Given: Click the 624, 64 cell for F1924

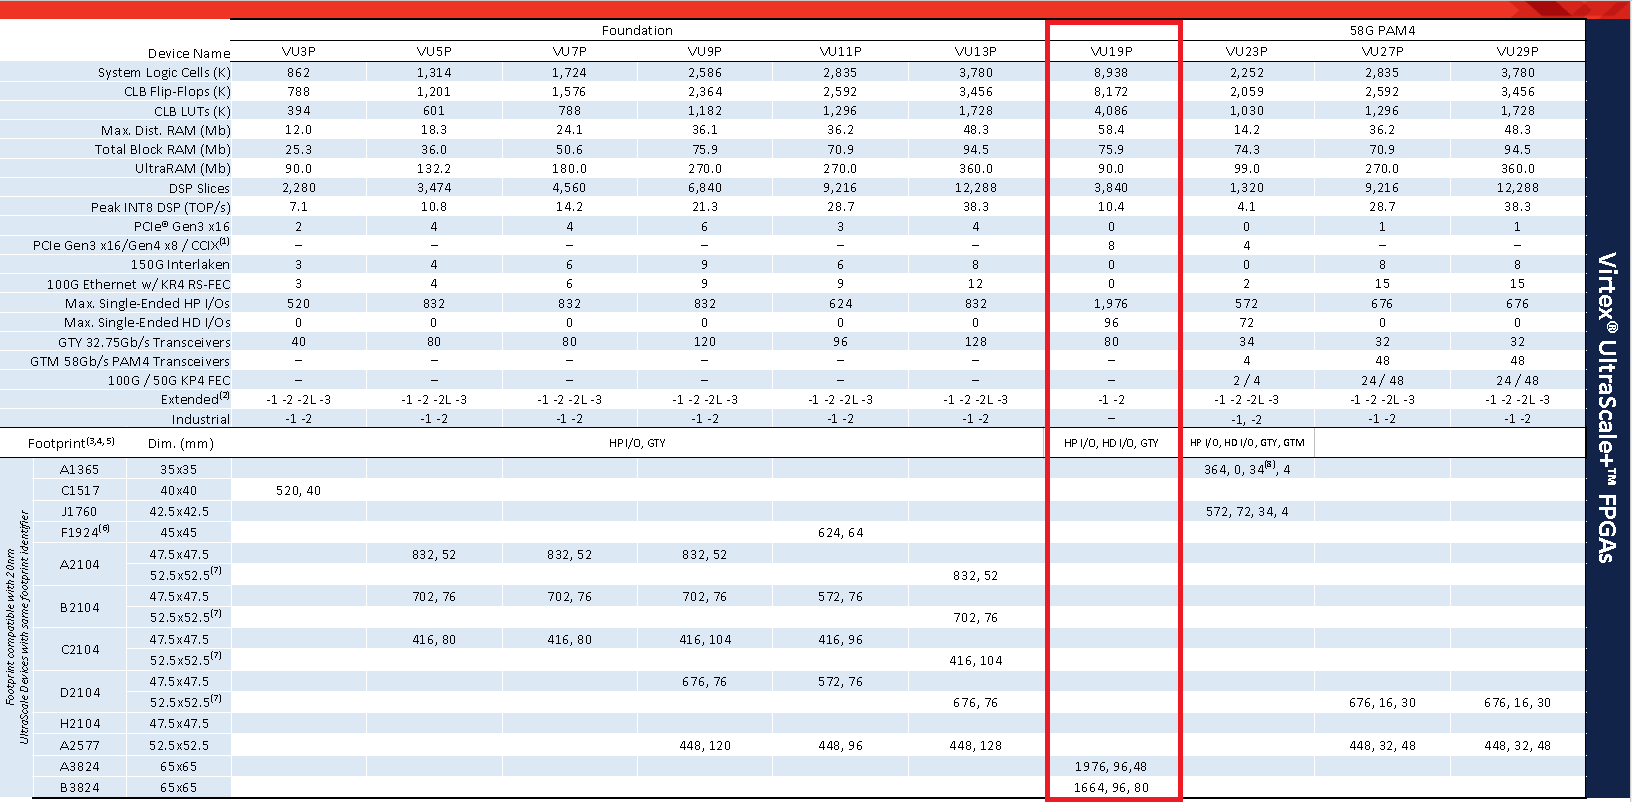Looking at the screenshot, I should 840,533.
